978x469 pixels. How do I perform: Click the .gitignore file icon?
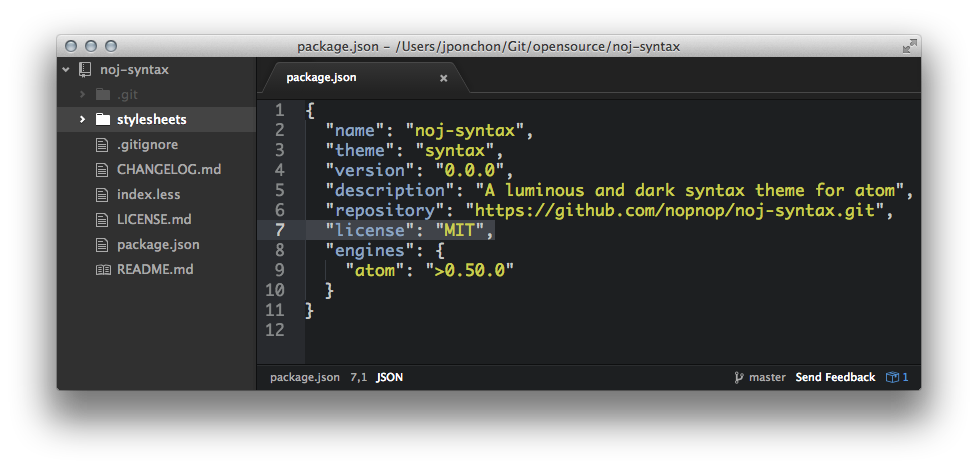pyautogui.click(x=102, y=145)
